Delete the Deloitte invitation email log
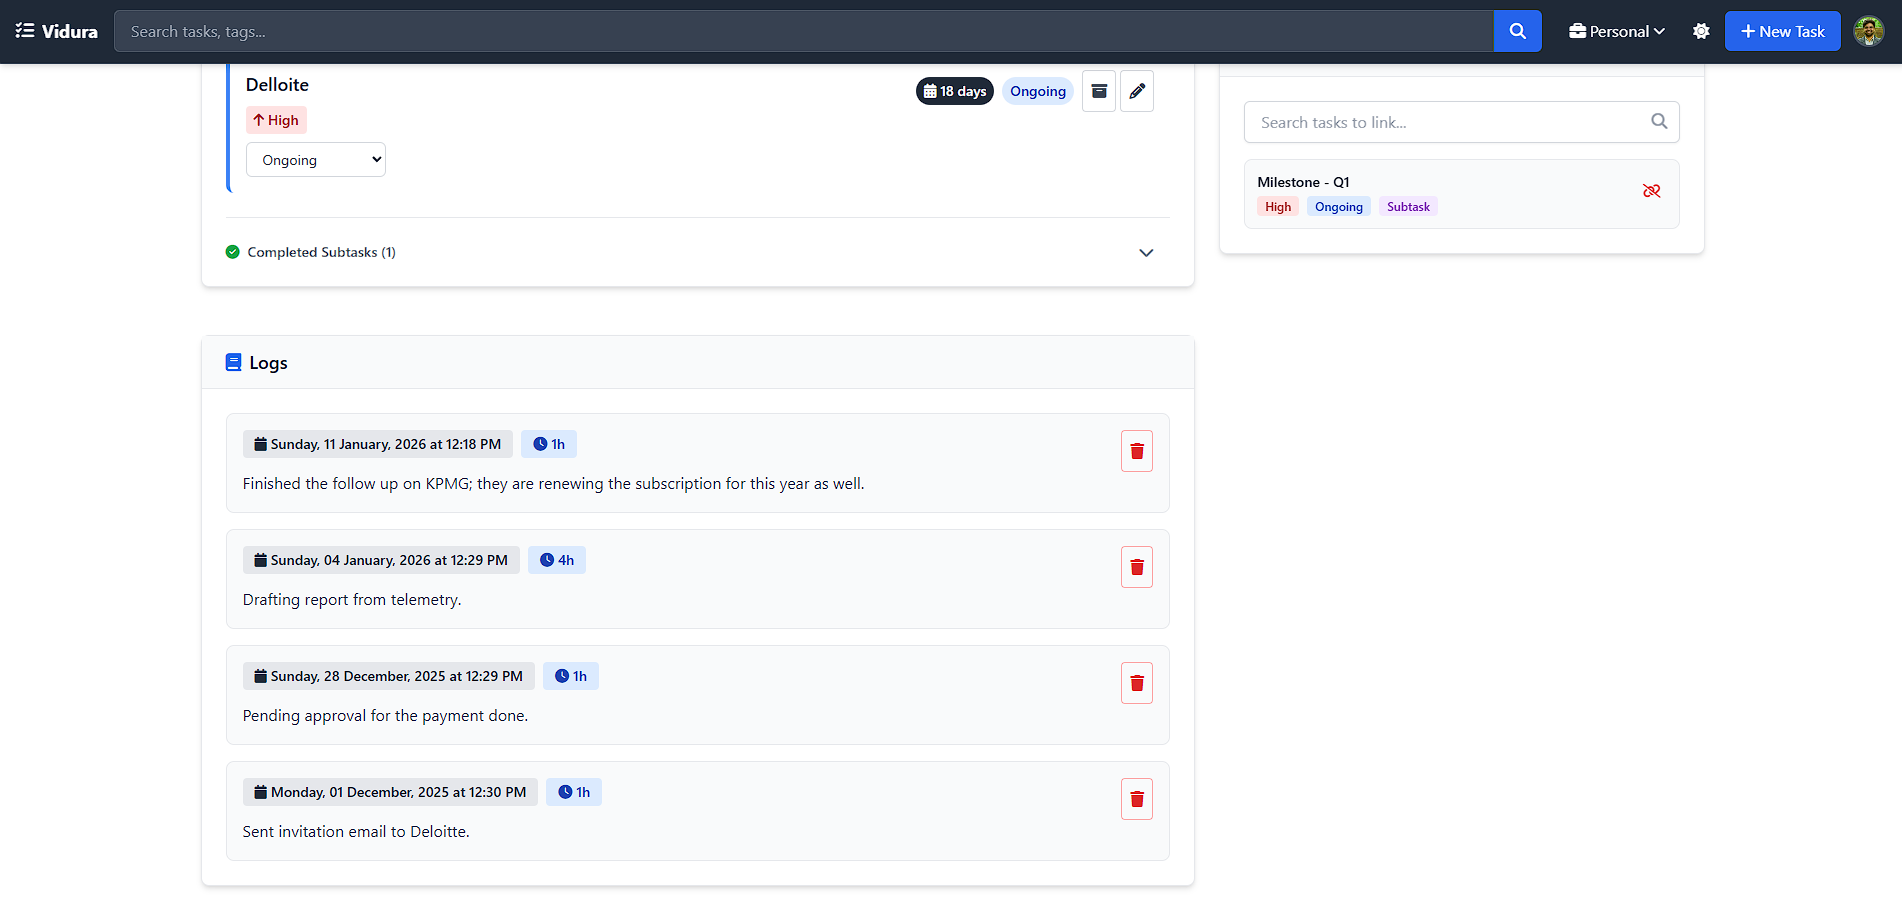This screenshot has height=907, width=1902. [x=1136, y=798]
